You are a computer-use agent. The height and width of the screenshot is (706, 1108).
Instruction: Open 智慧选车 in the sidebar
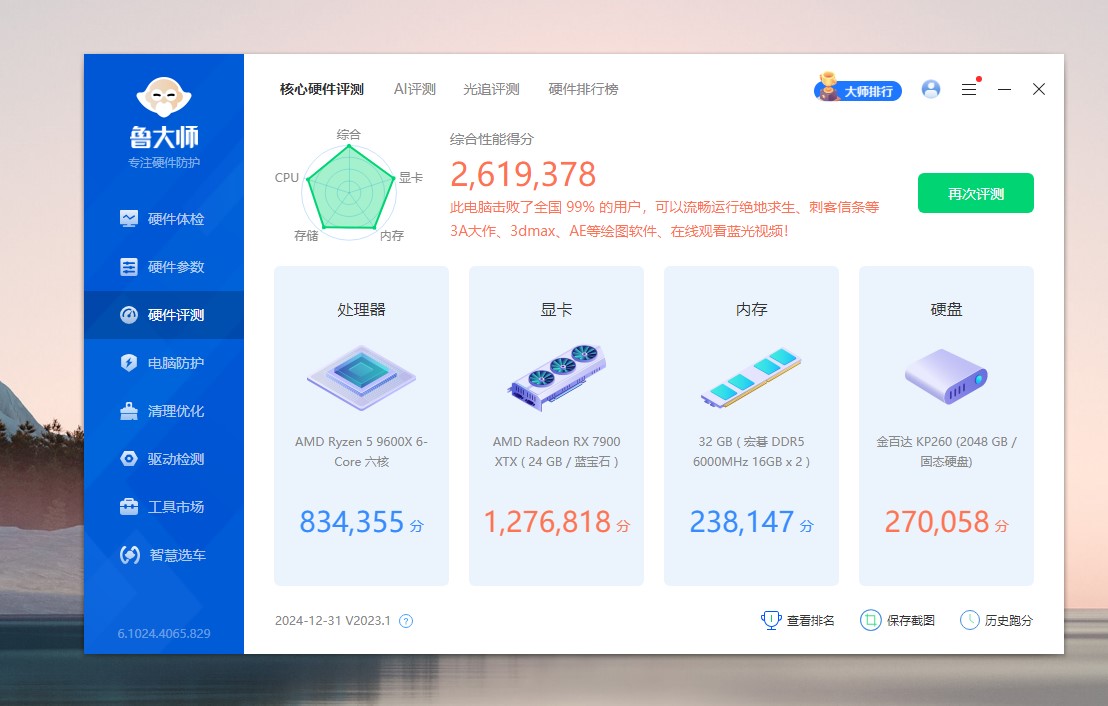coord(163,555)
